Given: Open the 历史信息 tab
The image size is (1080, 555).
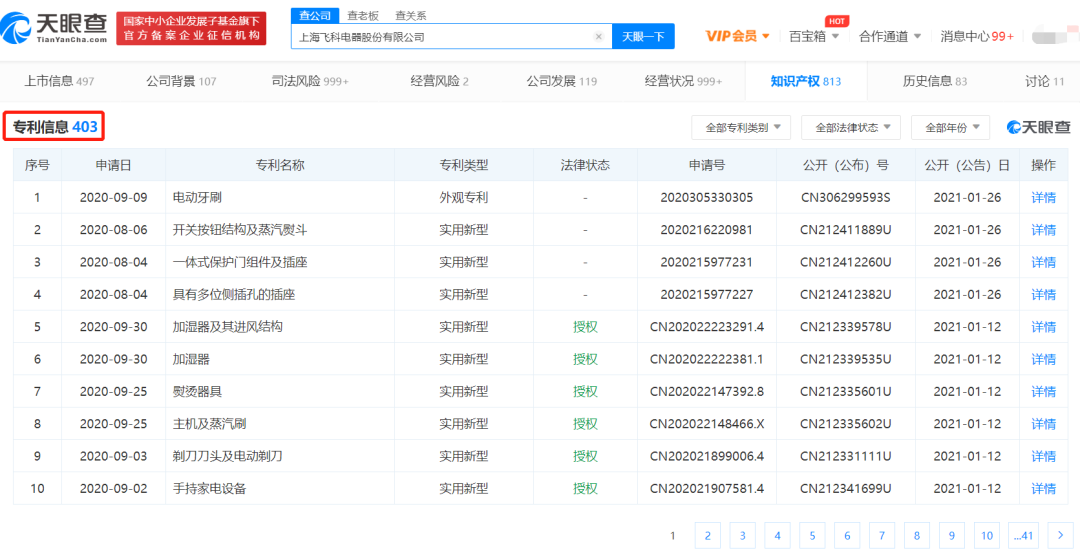Looking at the screenshot, I should coord(935,81).
